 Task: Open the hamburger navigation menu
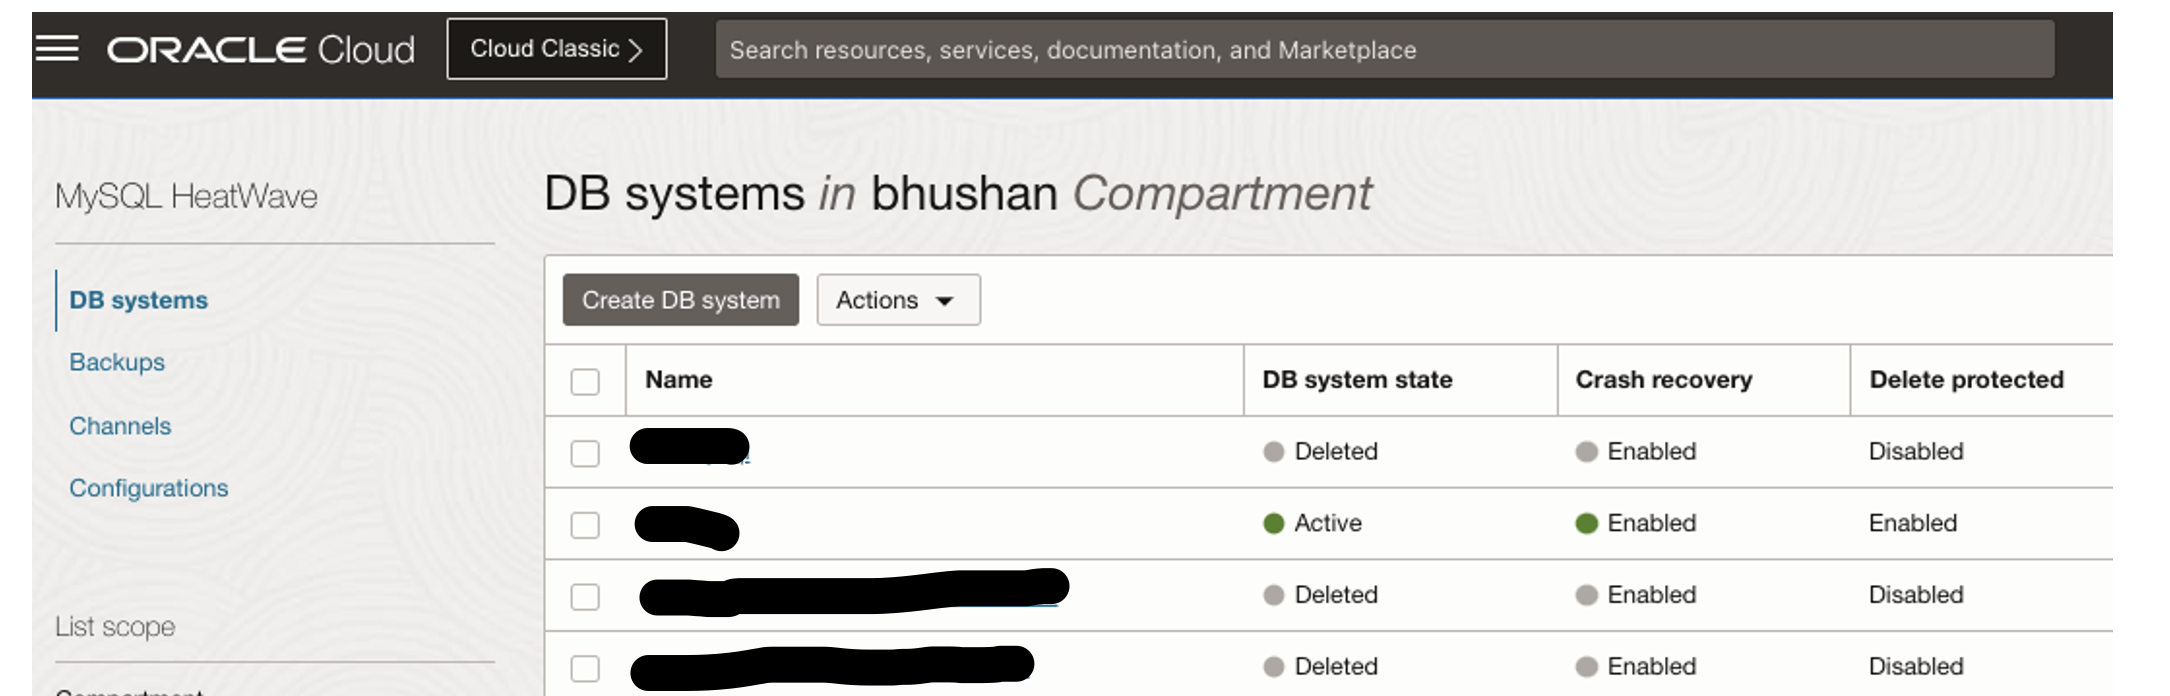57,48
